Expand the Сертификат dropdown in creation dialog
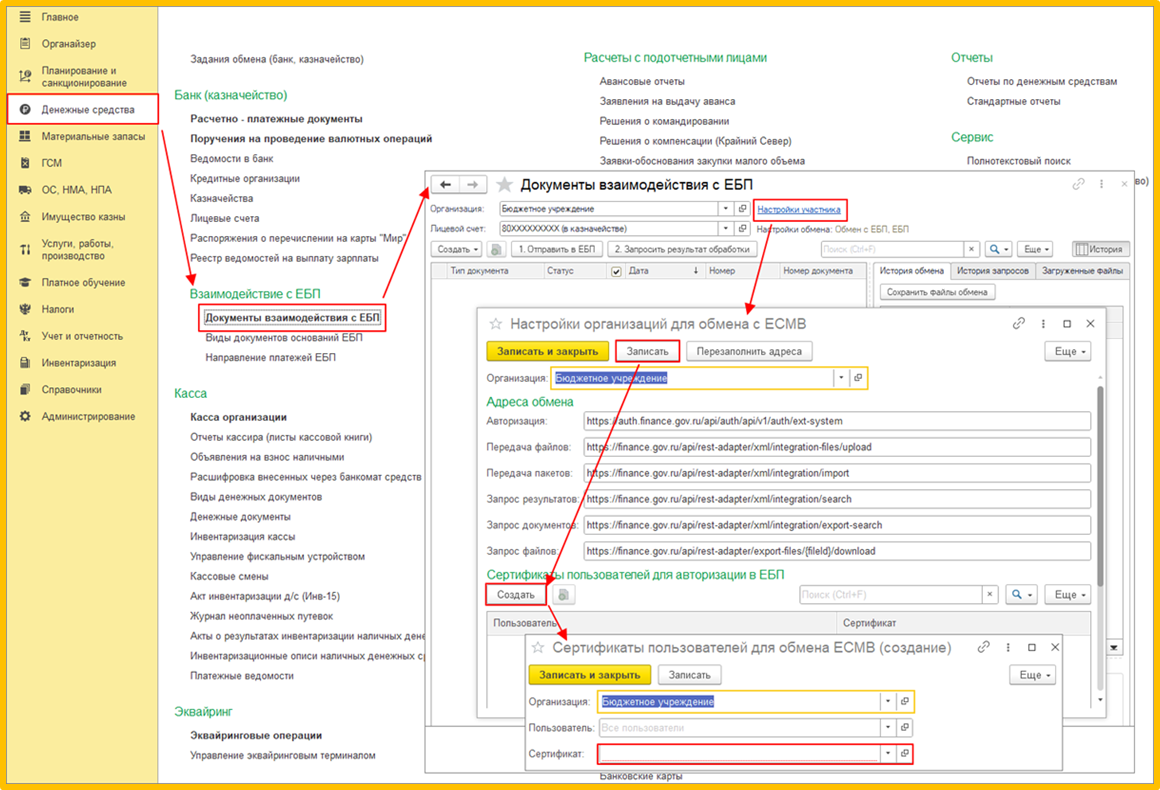The height and width of the screenshot is (790, 1160). pyautogui.click(x=888, y=753)
